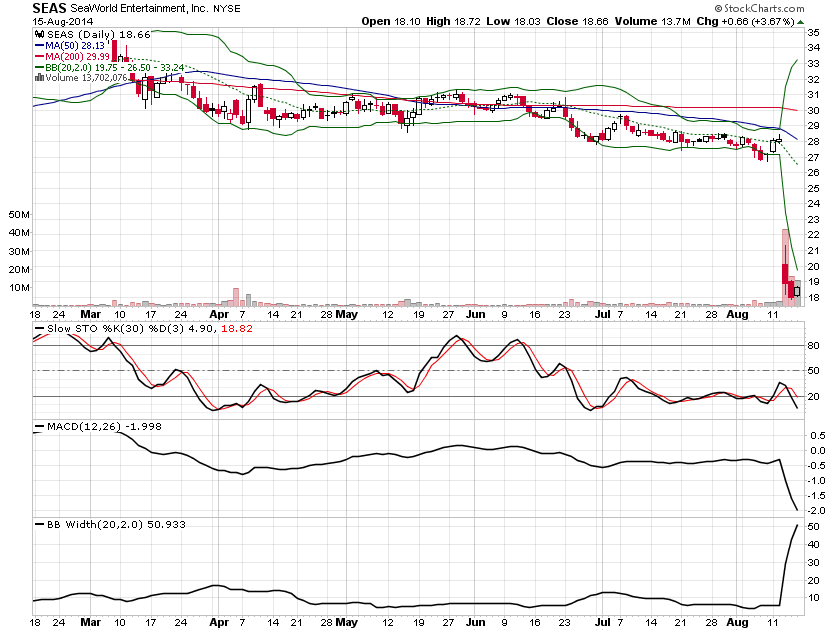Click the Aug label on price chart axis

coord(737,314)
